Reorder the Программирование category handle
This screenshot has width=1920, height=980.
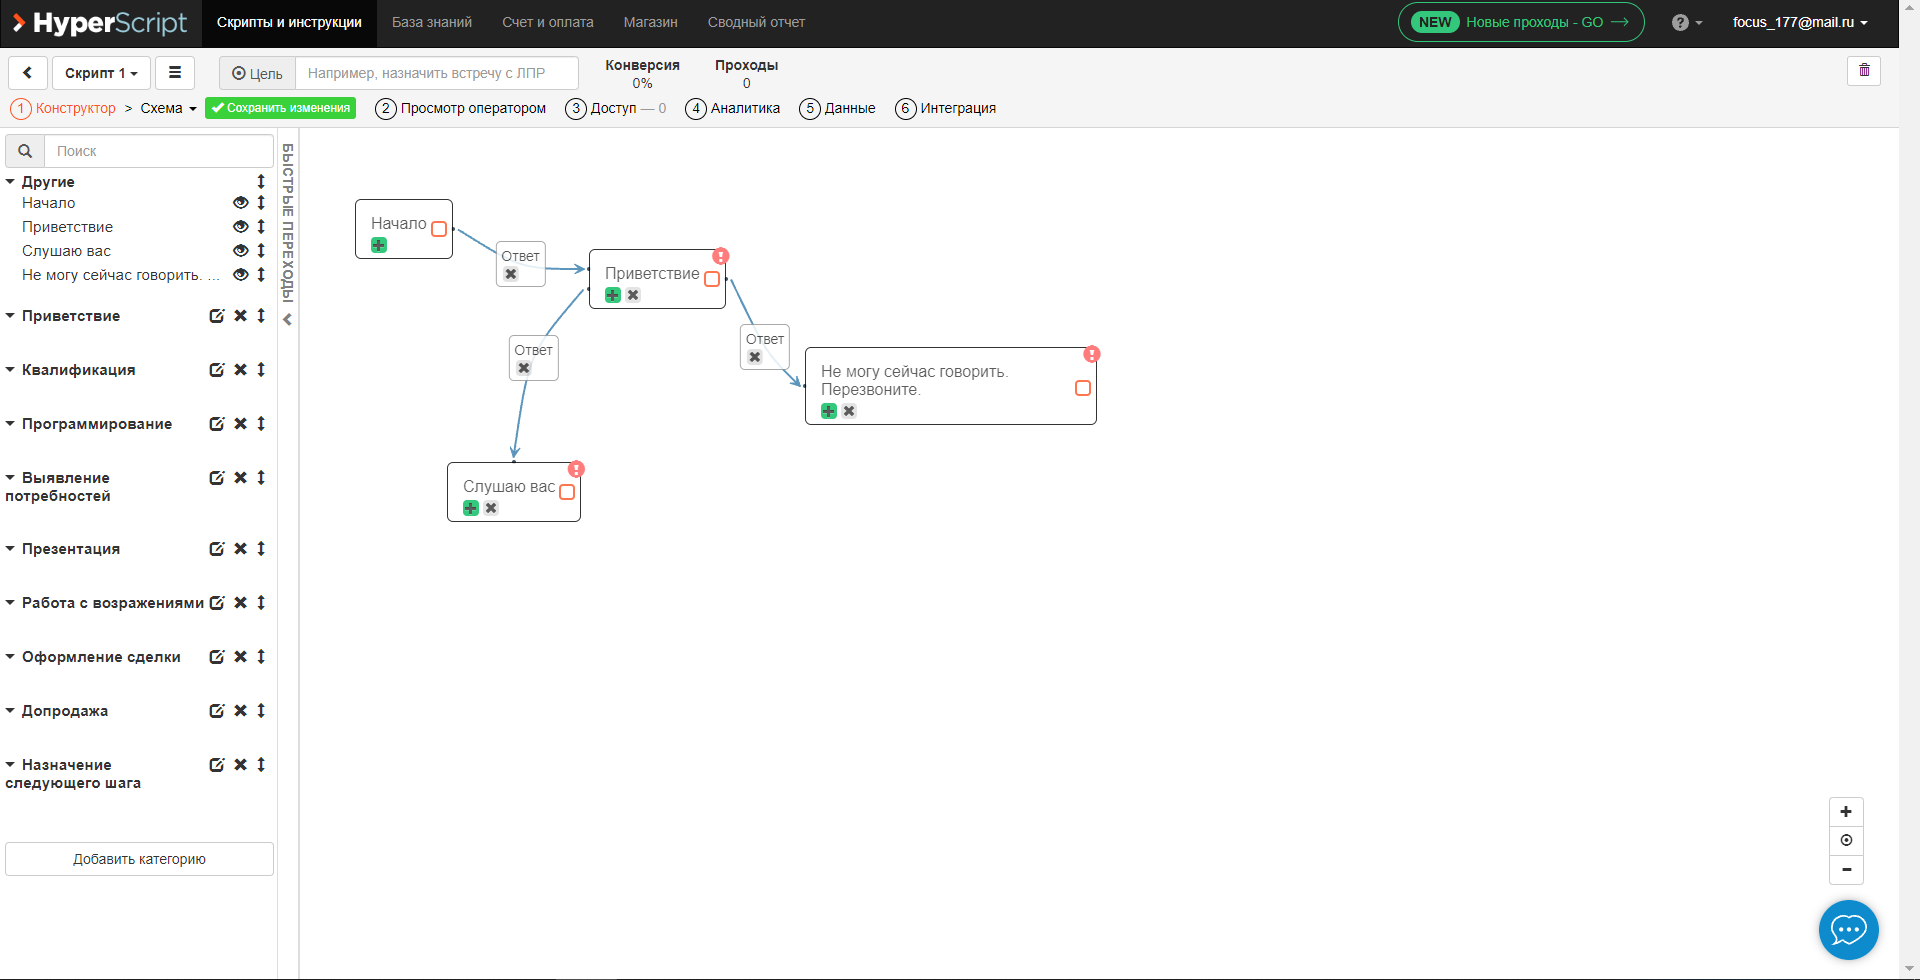[x=261, y=424]
